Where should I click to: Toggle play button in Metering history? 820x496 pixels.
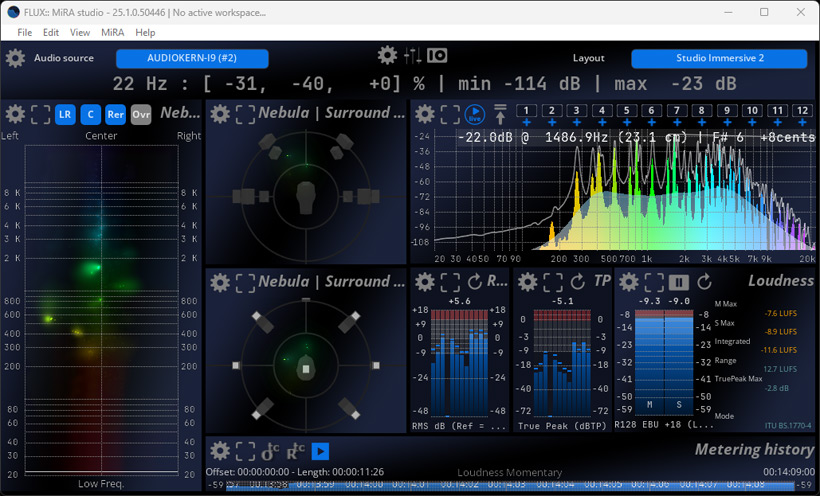(x=321, y=451)
